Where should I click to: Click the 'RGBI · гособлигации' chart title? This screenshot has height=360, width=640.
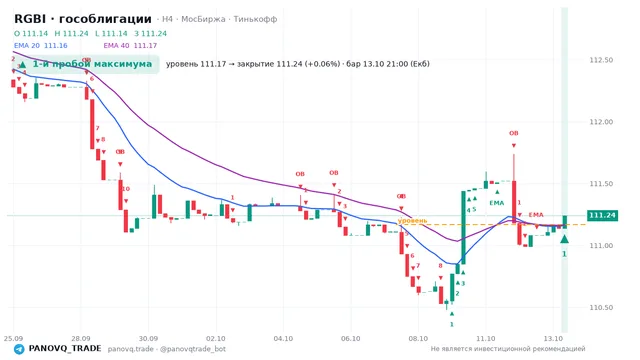pyautogui.click(x=83, y=19)
